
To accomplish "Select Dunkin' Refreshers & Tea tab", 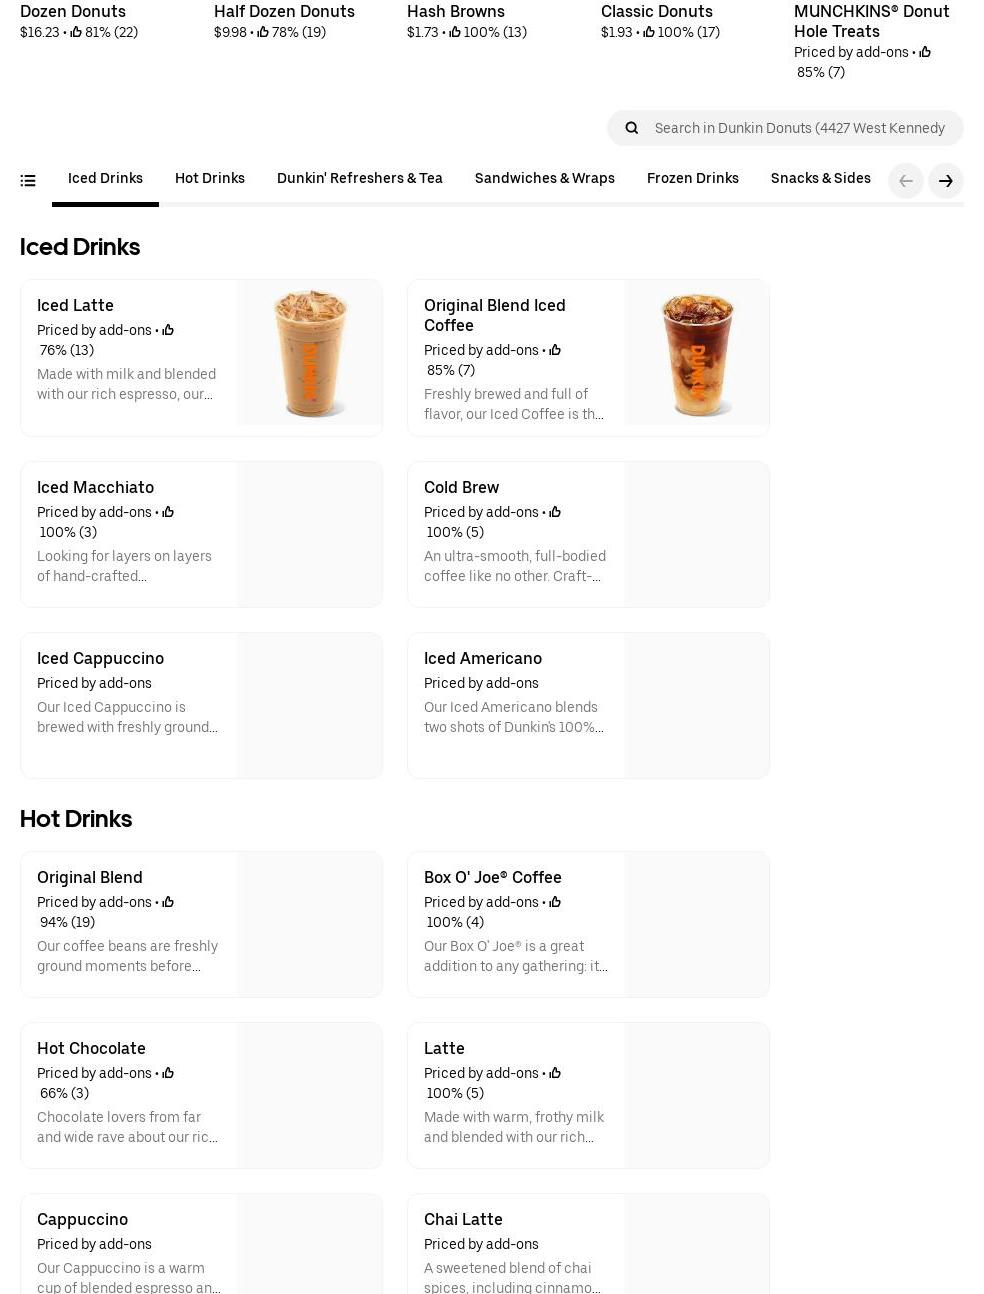I will click(x=359, y=179).
